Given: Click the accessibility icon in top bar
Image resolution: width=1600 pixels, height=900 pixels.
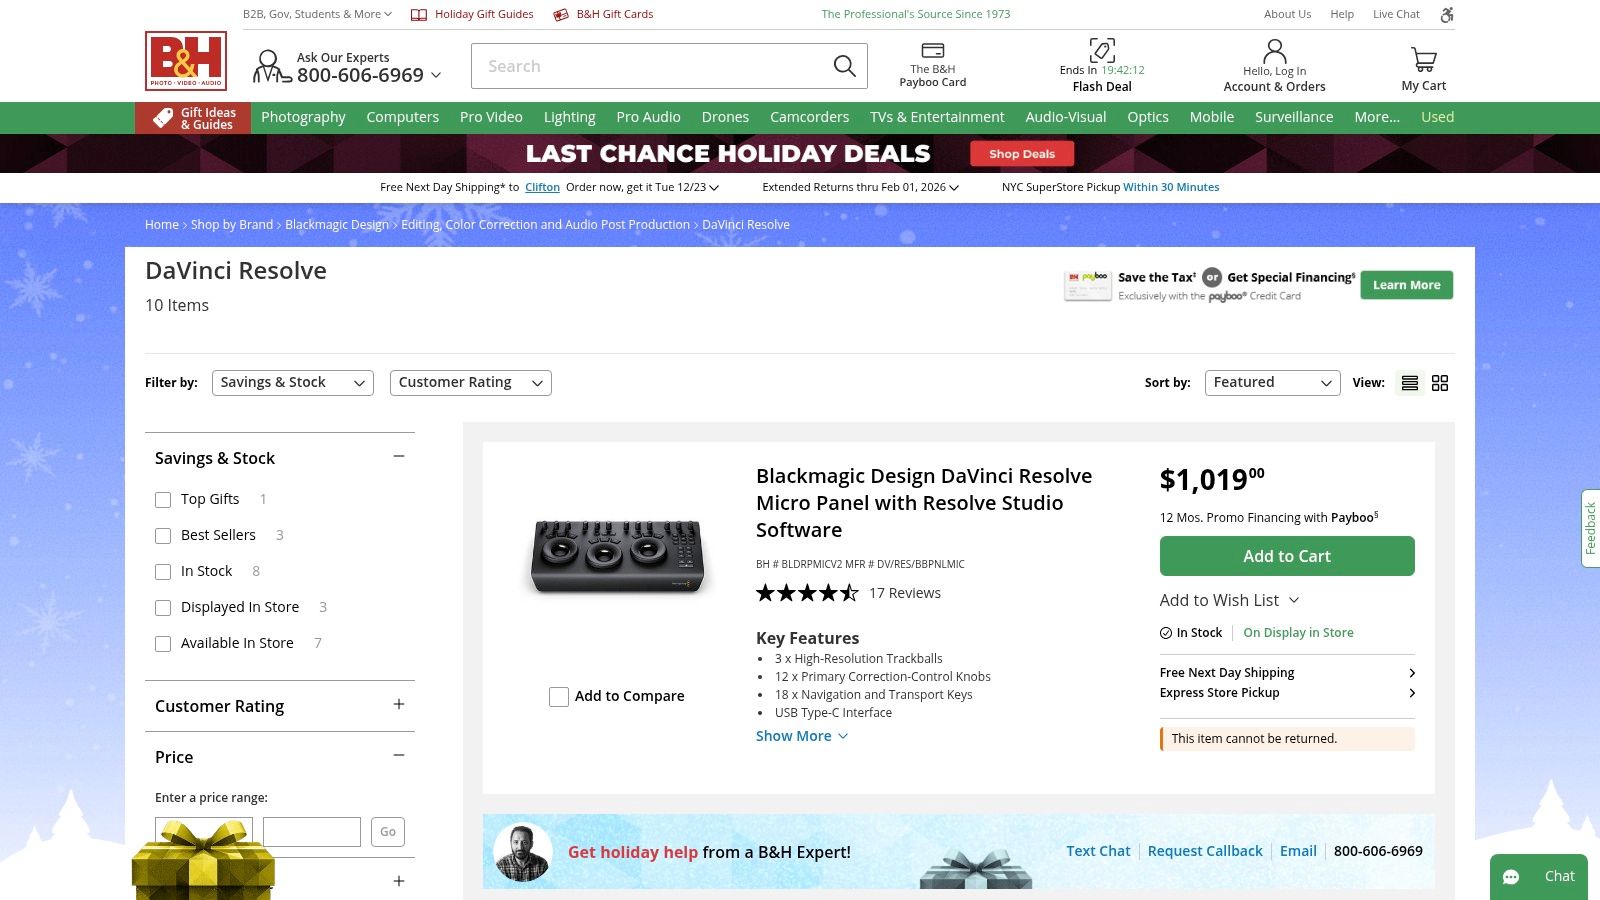Looking at the screenshot, I should click(1446, 15).
